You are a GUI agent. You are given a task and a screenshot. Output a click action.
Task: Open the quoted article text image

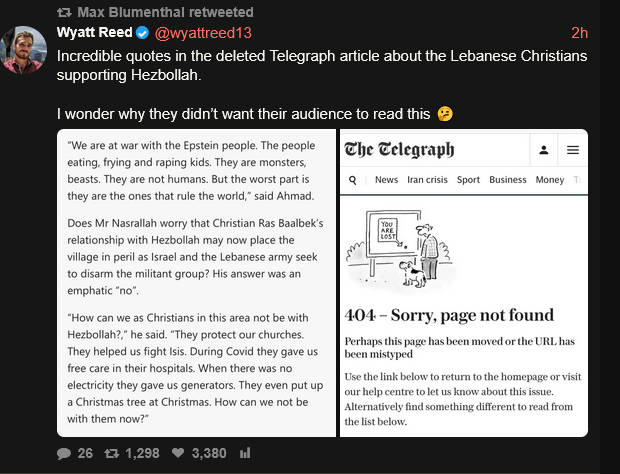(197, 283)
